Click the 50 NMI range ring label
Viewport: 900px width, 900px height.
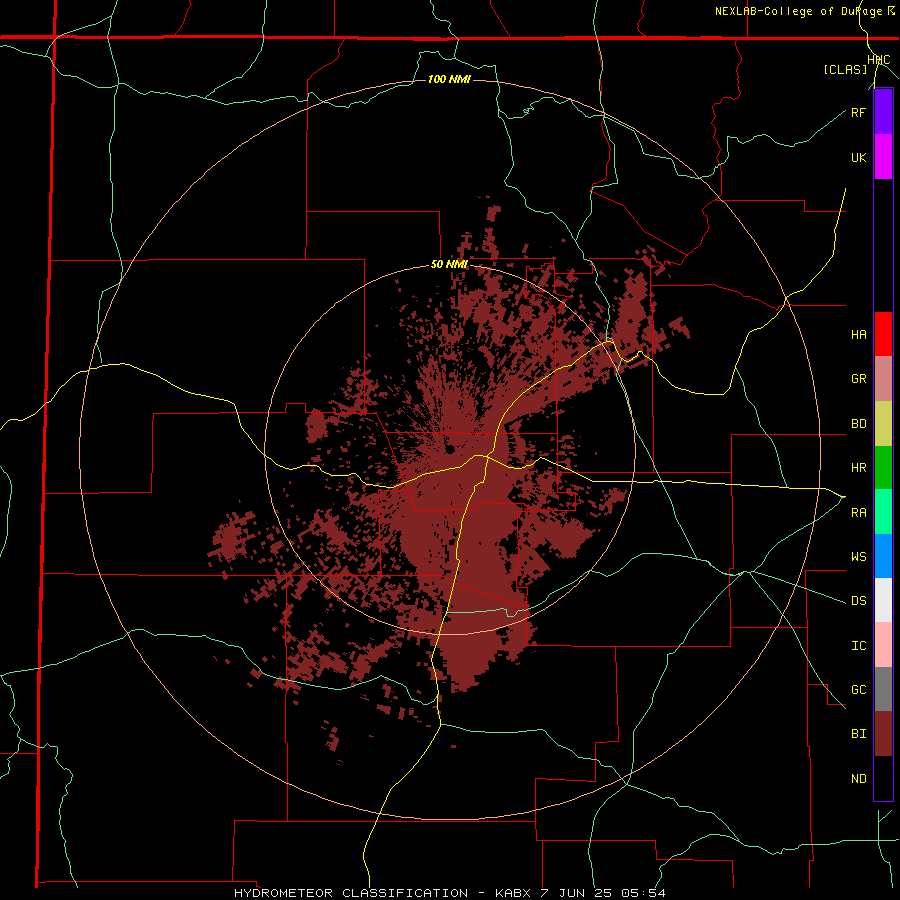[x=449, y=265]
